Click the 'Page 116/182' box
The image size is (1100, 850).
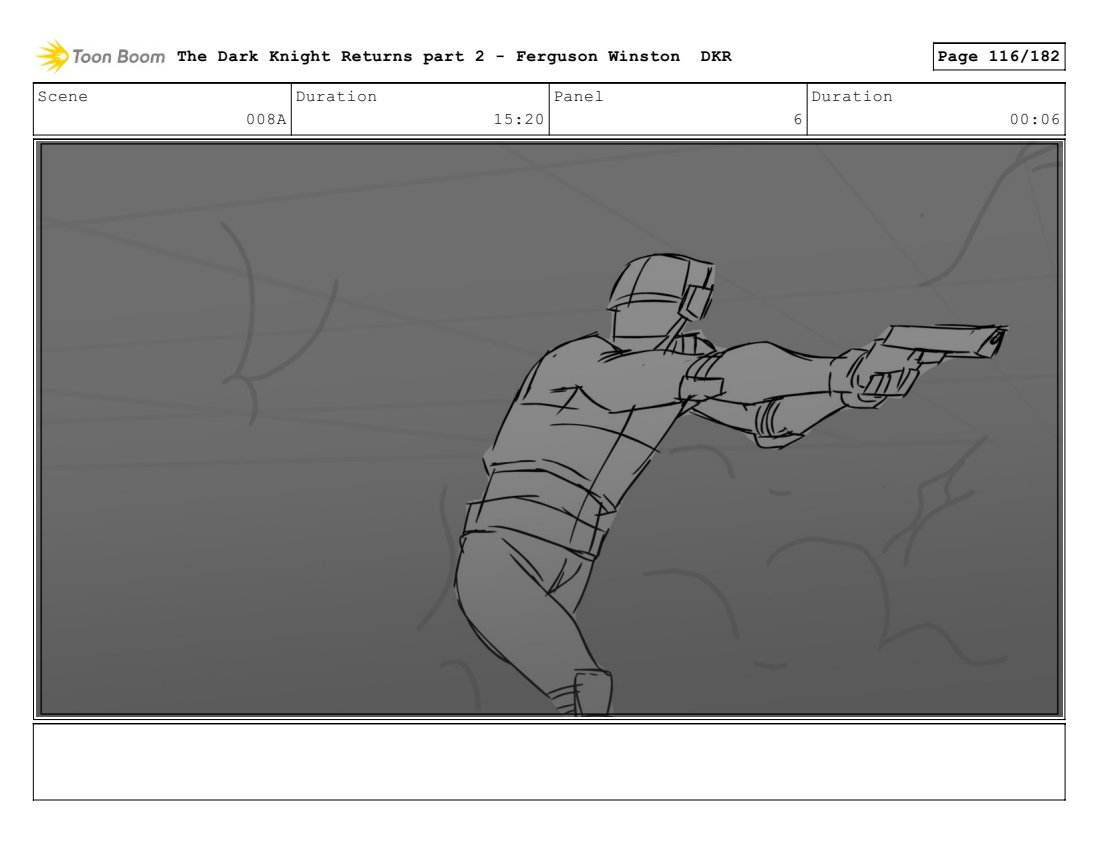pos(998,57)
